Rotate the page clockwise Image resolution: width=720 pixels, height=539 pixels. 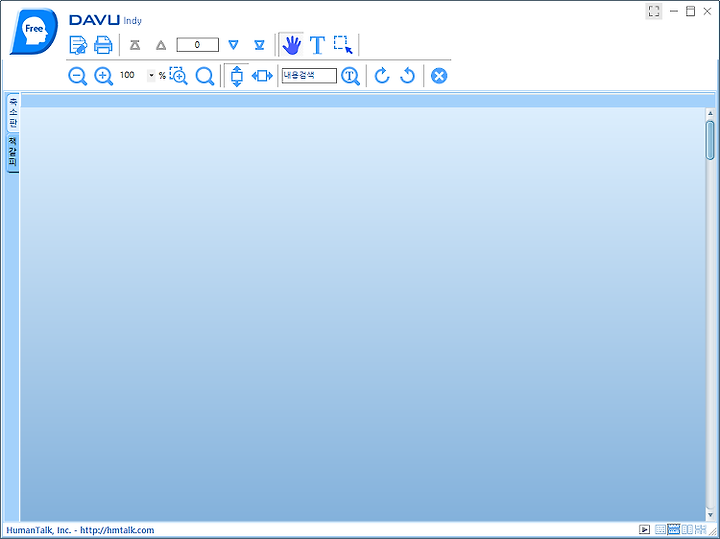click(x=382, y=75)
